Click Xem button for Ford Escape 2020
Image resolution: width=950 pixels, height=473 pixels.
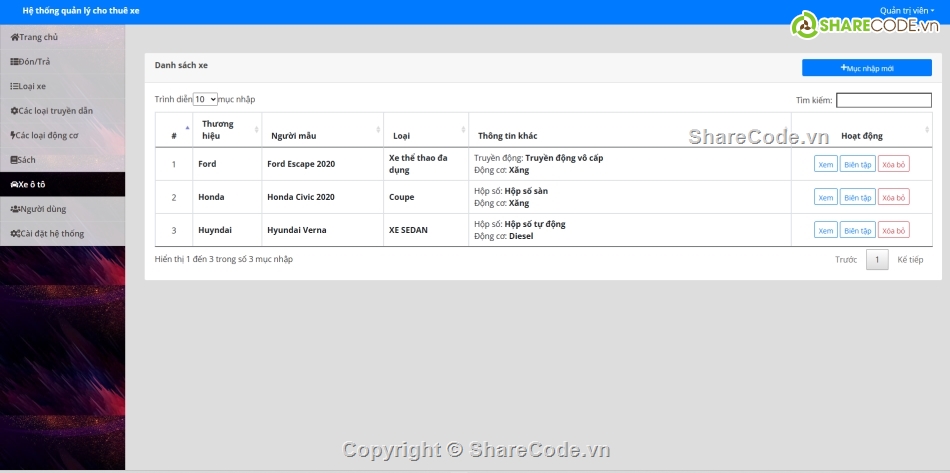(825, 164)
